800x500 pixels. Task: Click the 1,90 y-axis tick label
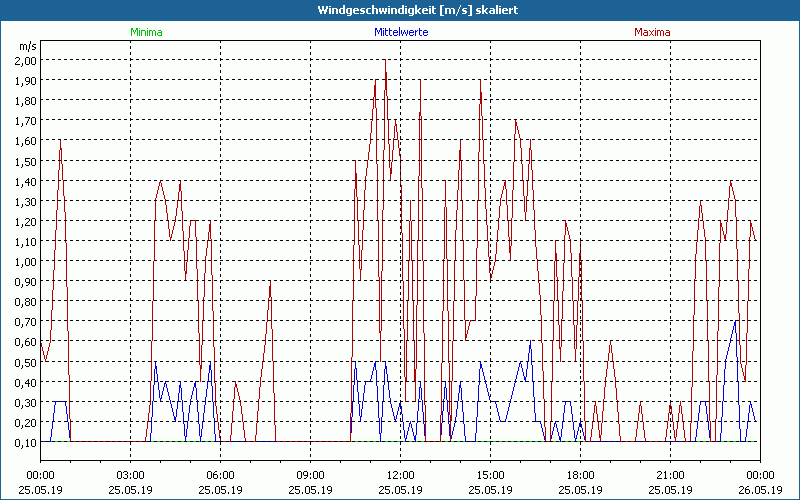26,80
